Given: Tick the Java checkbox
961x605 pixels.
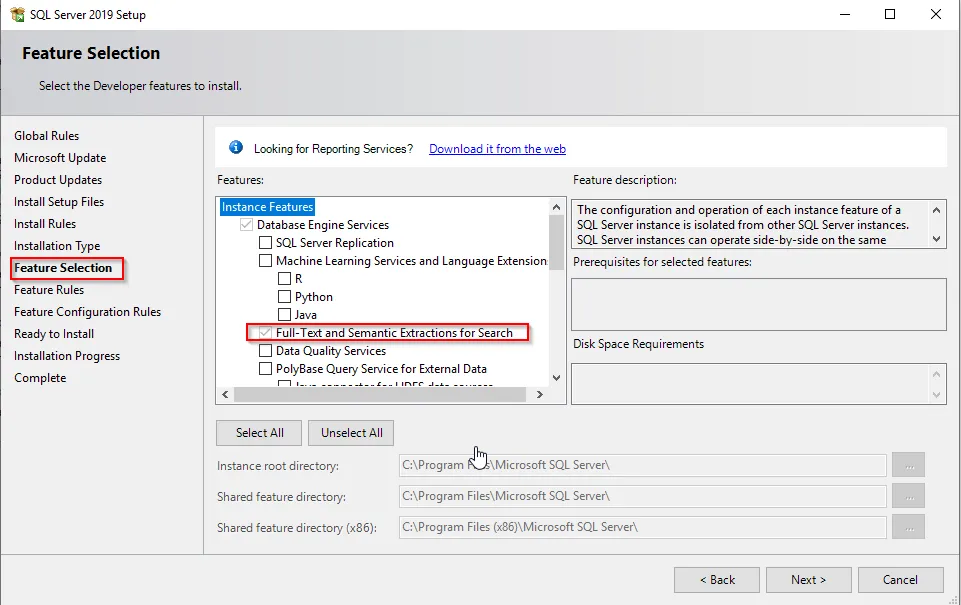Looking at the screenshot, I should tap(284, 314).
